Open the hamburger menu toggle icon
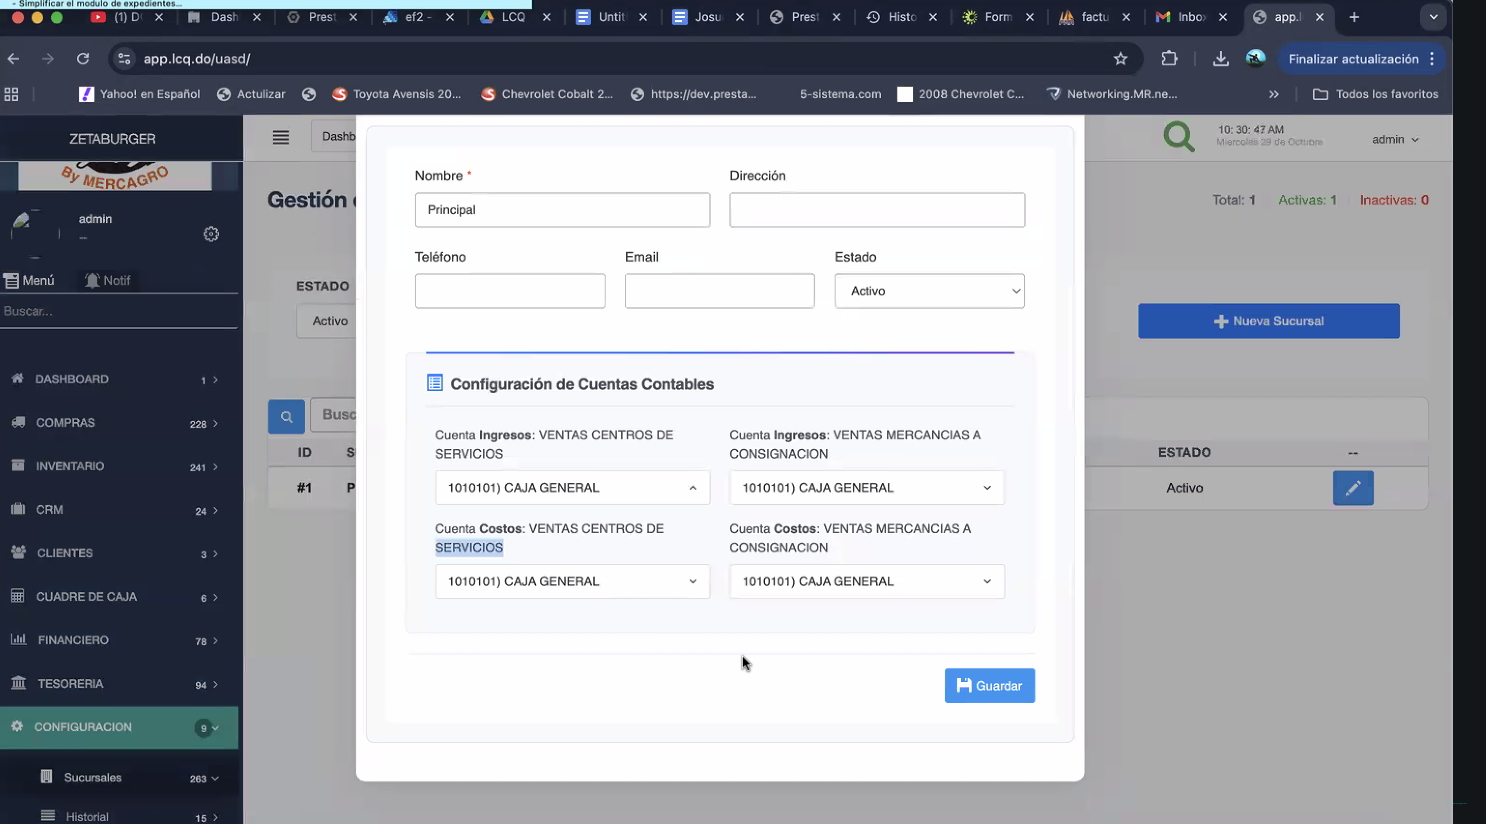The height and width of the screenshot is (824, 1486). coord(281,138)
